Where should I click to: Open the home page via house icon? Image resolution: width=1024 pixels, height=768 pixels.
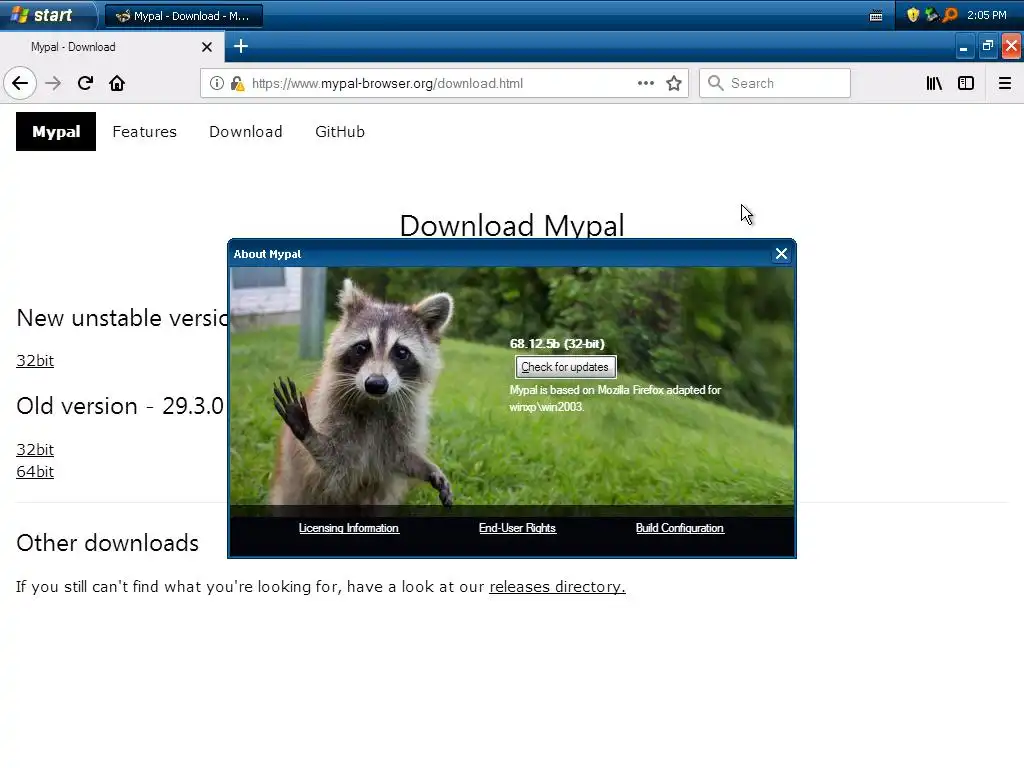tap(117, 83)
